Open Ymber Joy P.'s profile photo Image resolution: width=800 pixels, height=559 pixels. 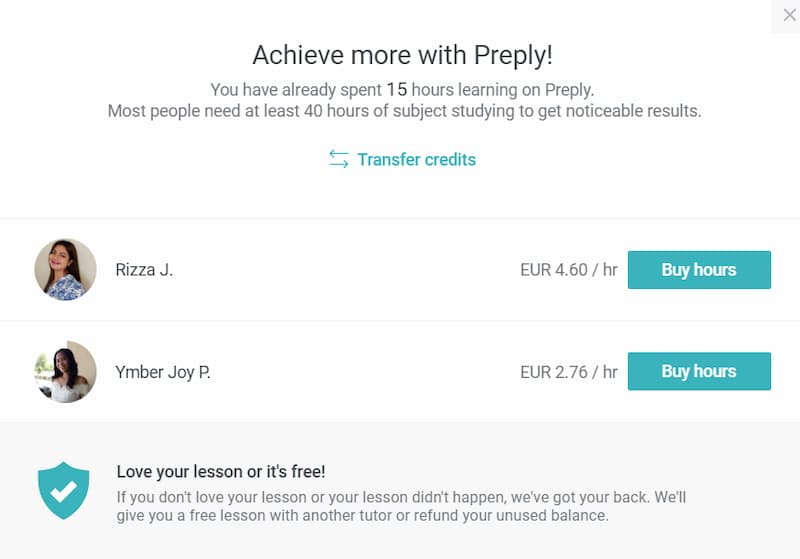coord(65,371)
